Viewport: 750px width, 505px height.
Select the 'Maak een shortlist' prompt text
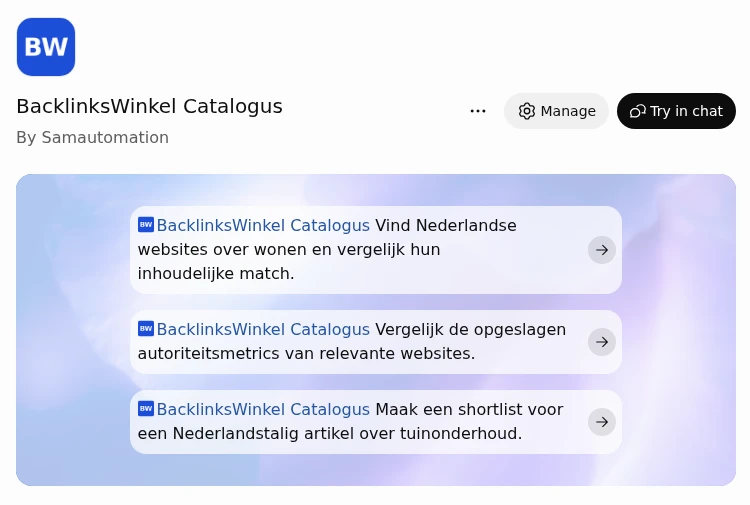(351, 421)
